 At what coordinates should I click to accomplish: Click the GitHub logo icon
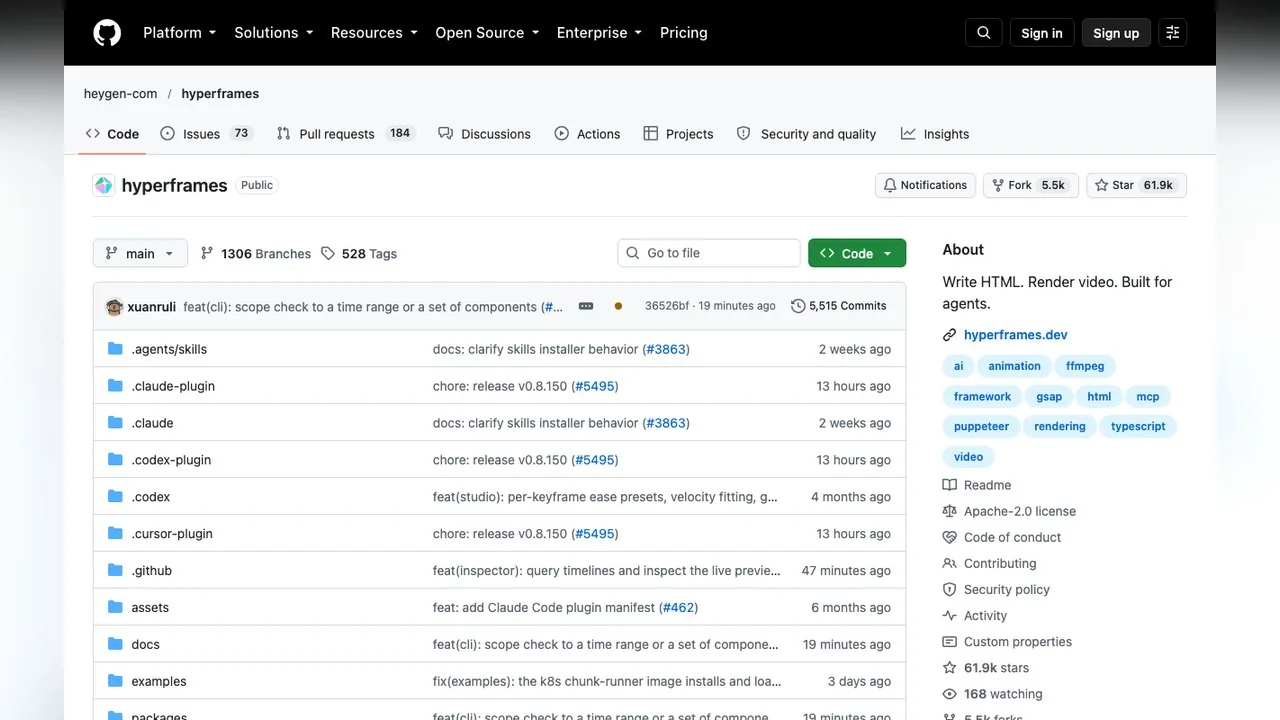pos(107,33)
